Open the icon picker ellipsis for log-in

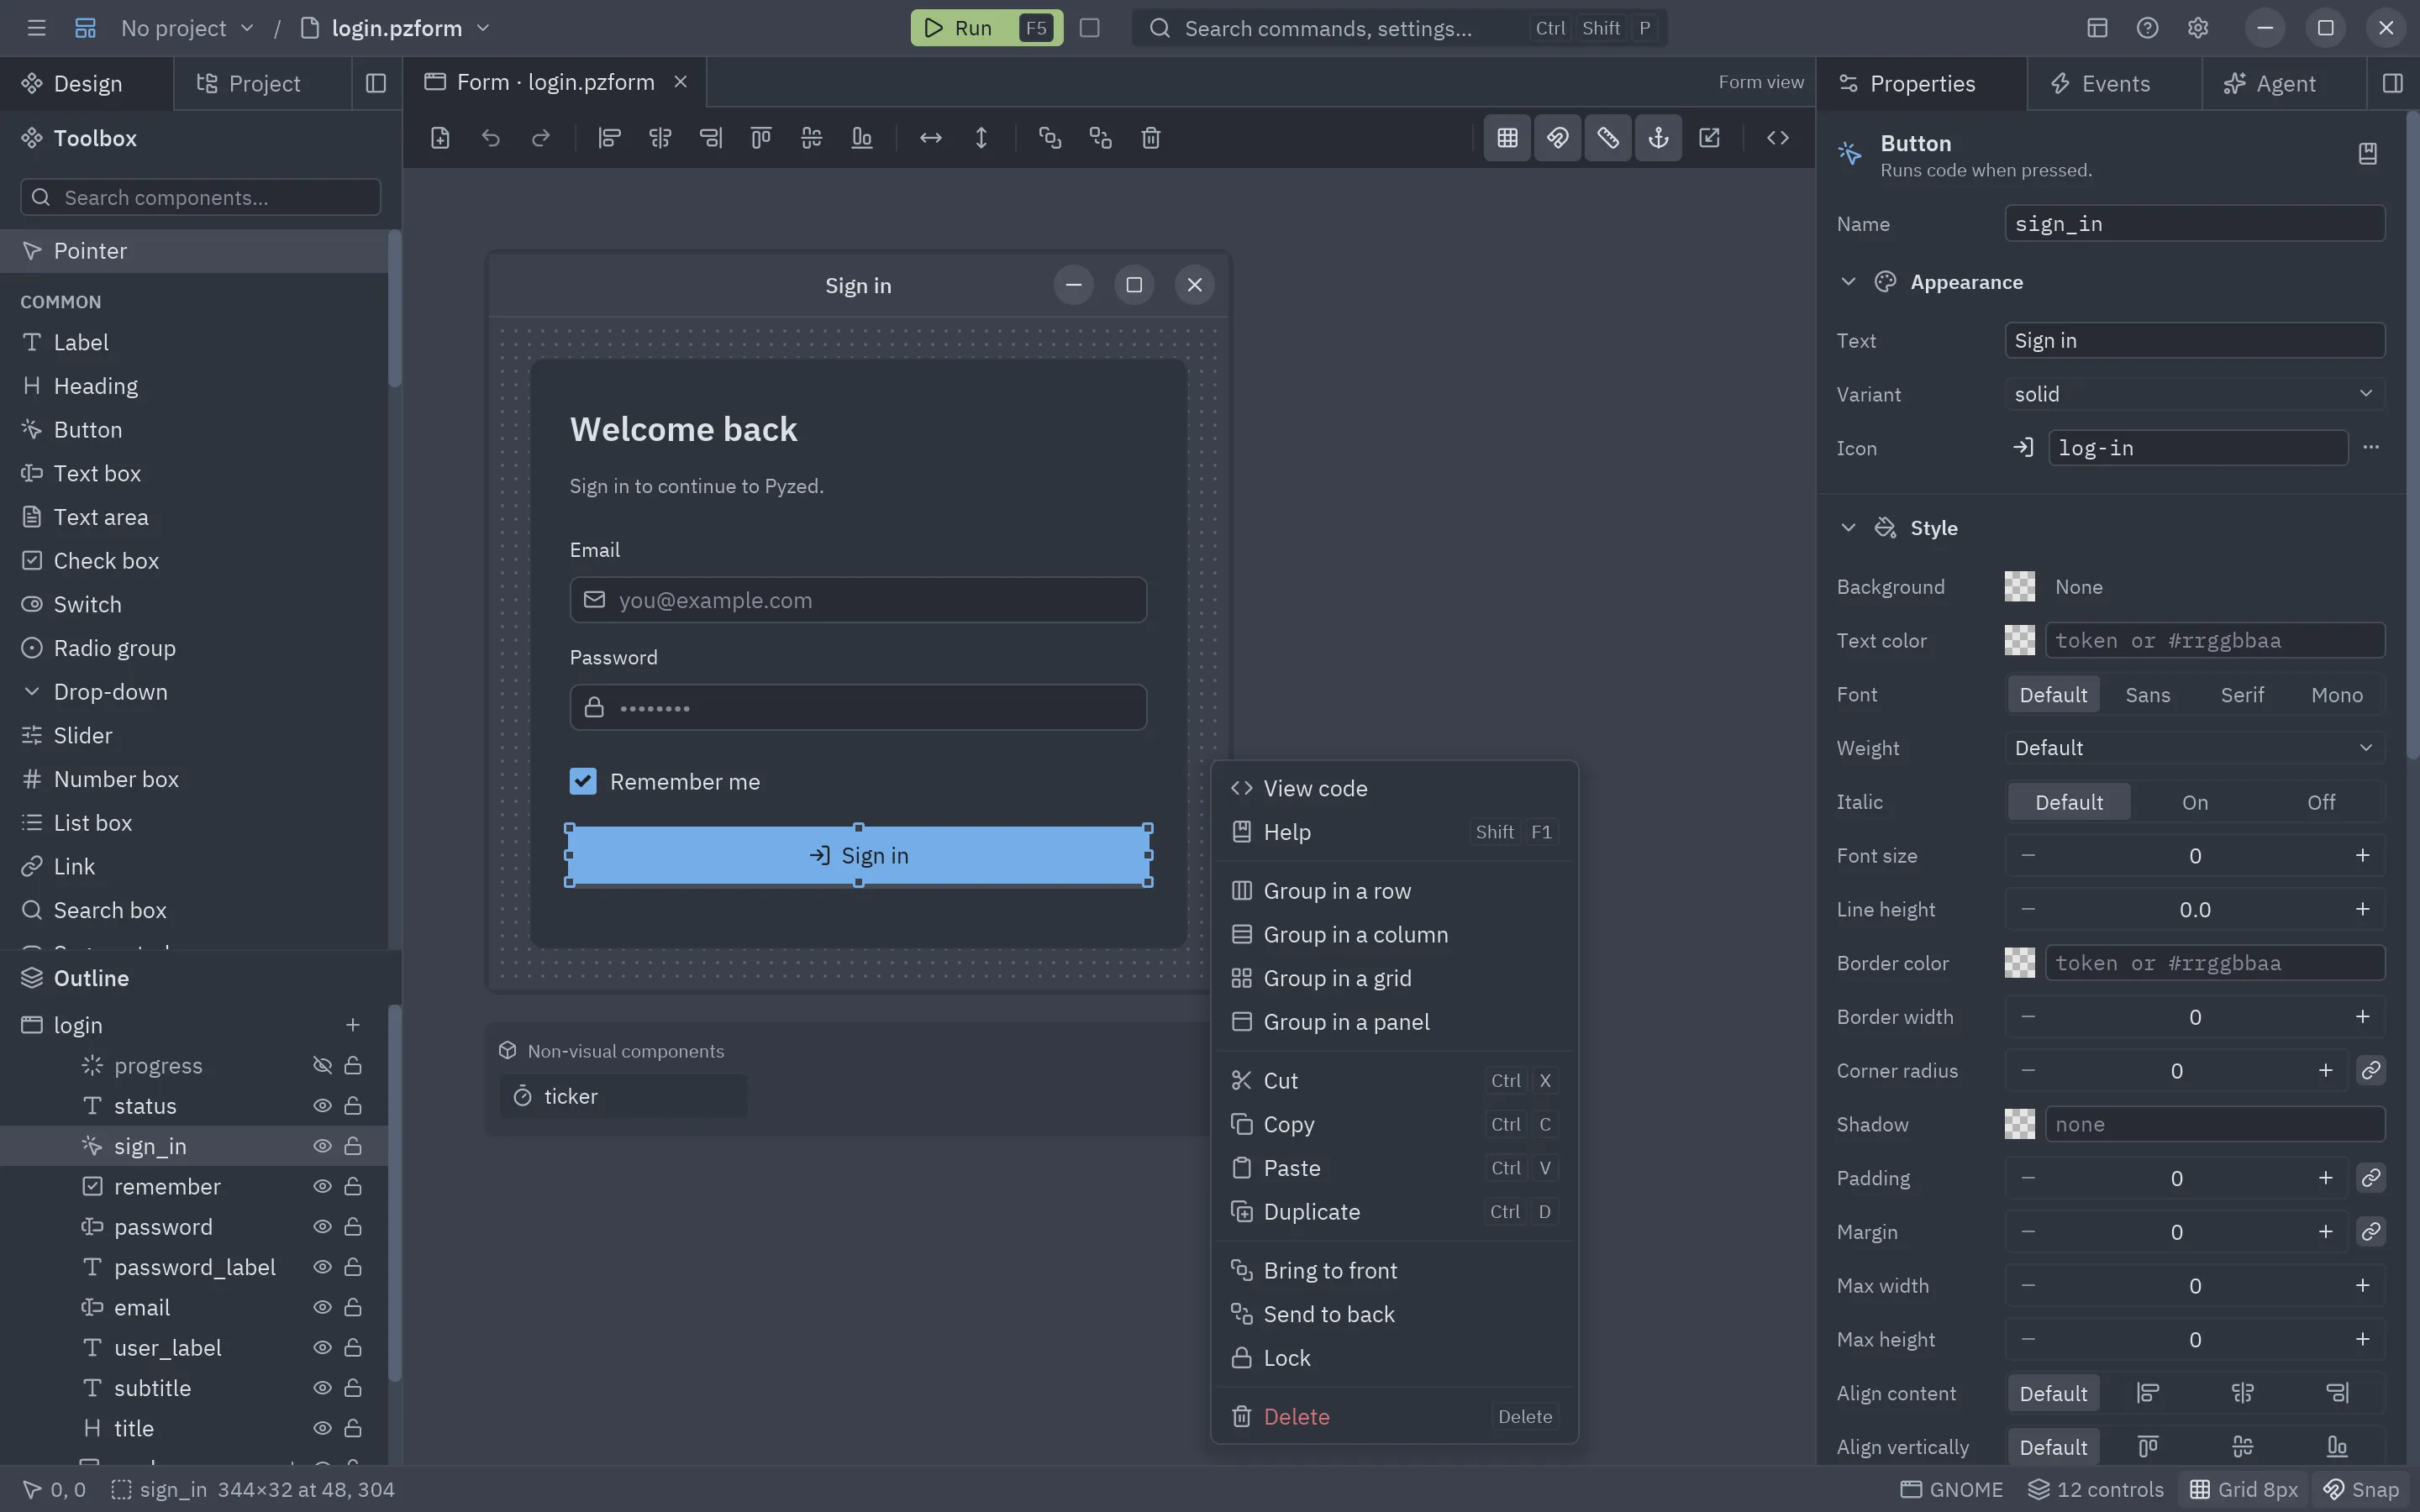click(2371, 448)
